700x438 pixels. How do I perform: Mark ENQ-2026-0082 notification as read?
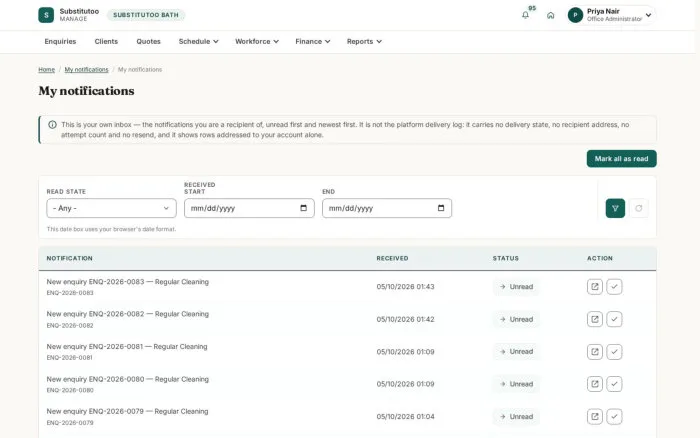(x=614, y=319)
